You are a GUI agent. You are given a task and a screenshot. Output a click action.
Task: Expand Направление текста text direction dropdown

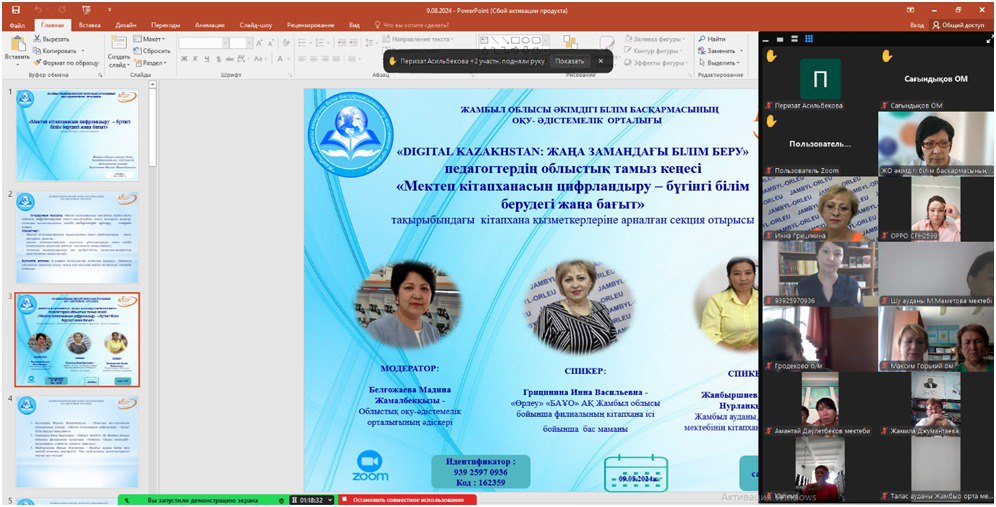point(419,39)
